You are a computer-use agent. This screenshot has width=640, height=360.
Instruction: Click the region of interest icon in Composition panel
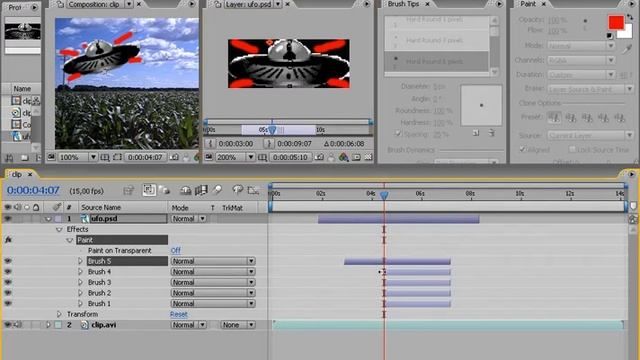[x=118, y=157]
